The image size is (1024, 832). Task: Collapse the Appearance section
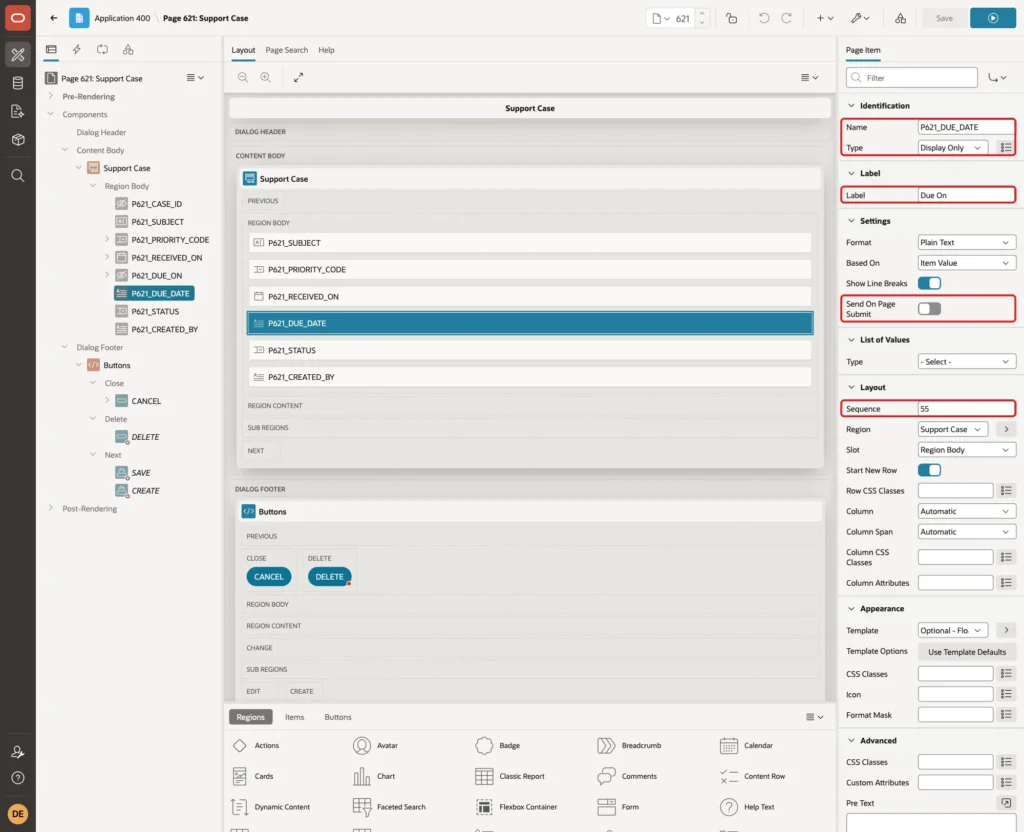851,609
